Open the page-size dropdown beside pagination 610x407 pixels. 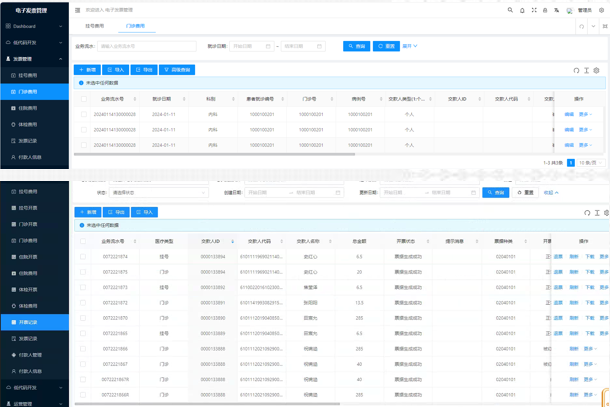click(x=588, y=162)
